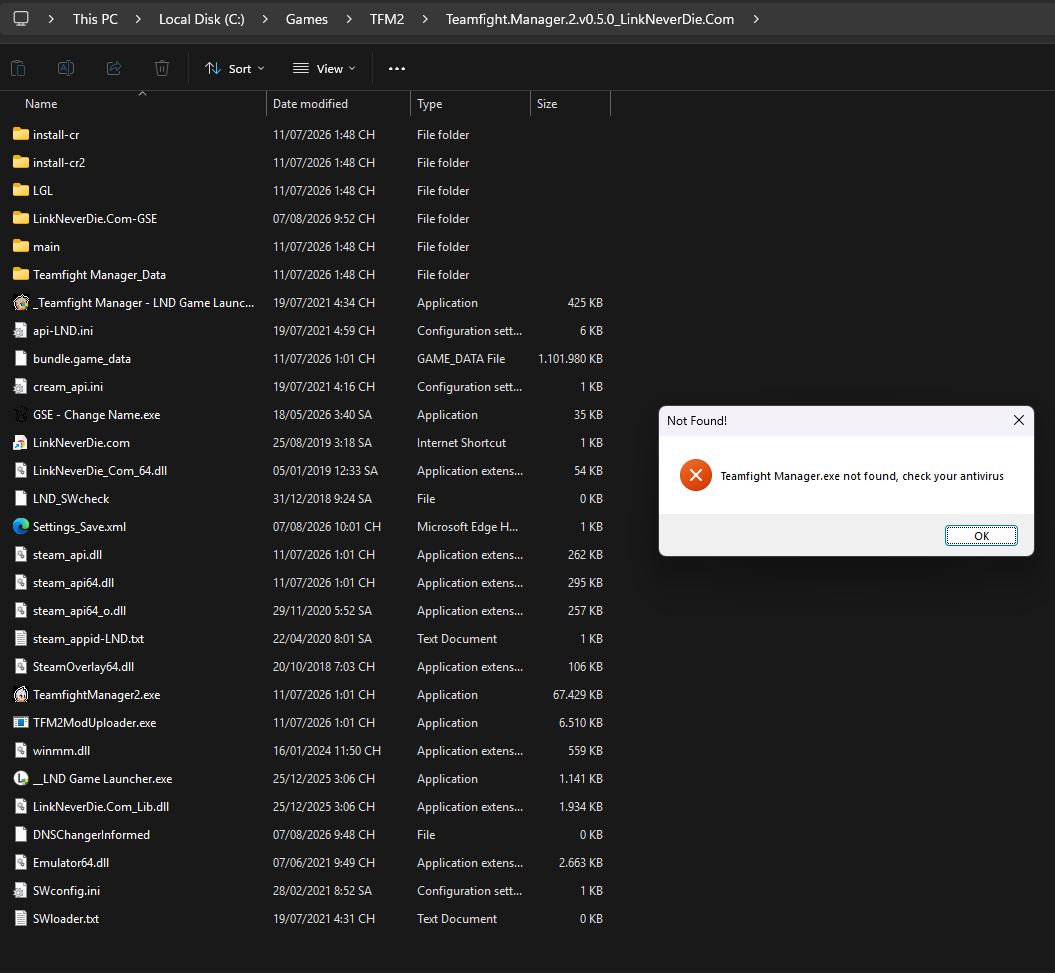Select the main folder icon

(21, 246)
